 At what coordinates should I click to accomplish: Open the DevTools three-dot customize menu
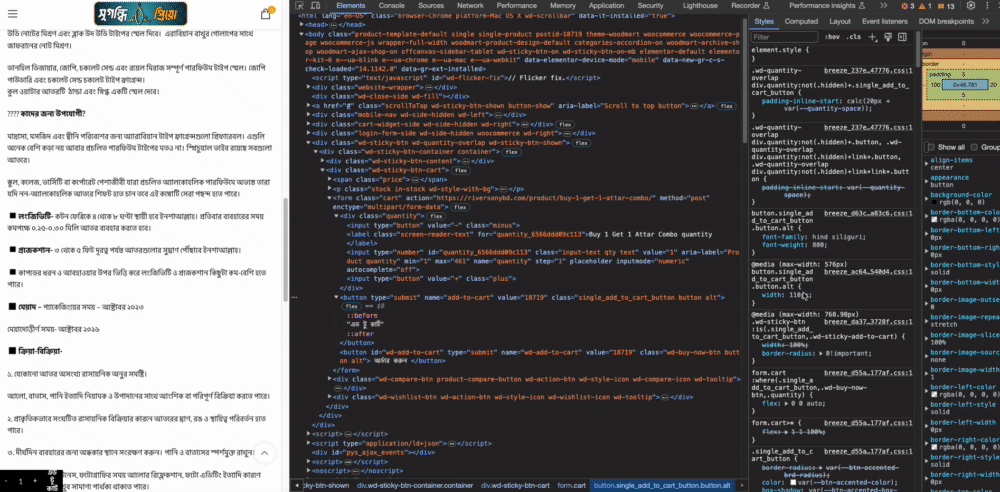[x=989, y=6]
